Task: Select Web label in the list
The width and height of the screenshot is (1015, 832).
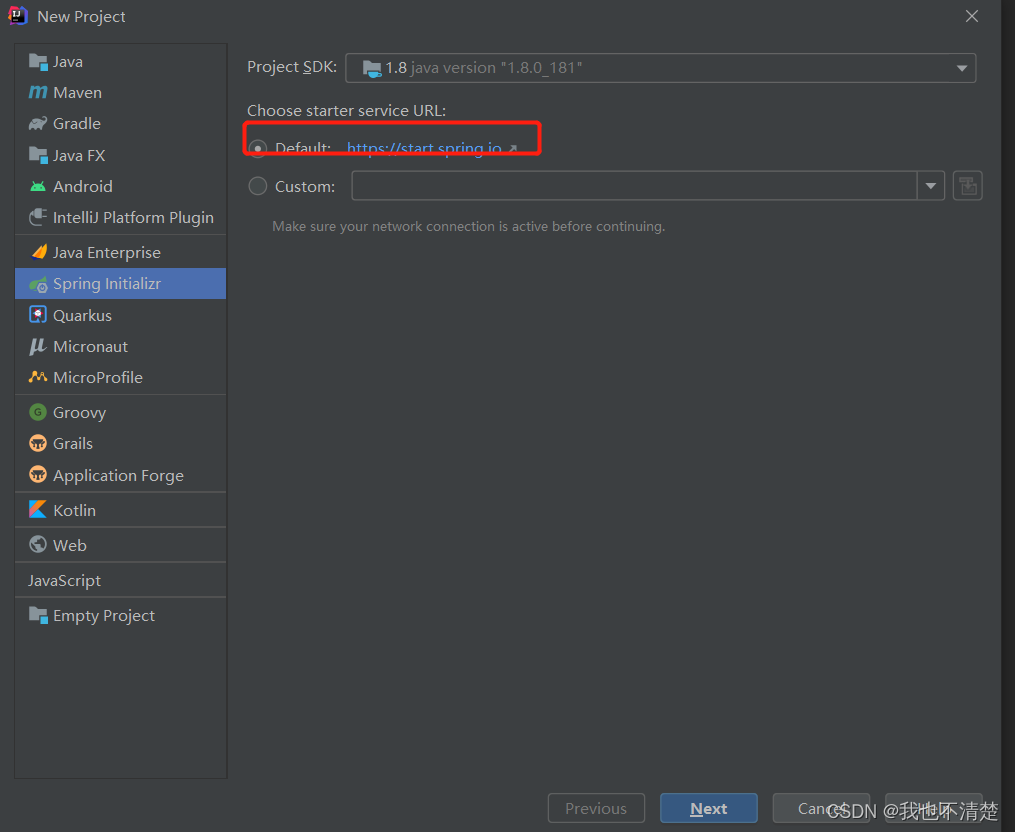Action: [x=70, y=545]
